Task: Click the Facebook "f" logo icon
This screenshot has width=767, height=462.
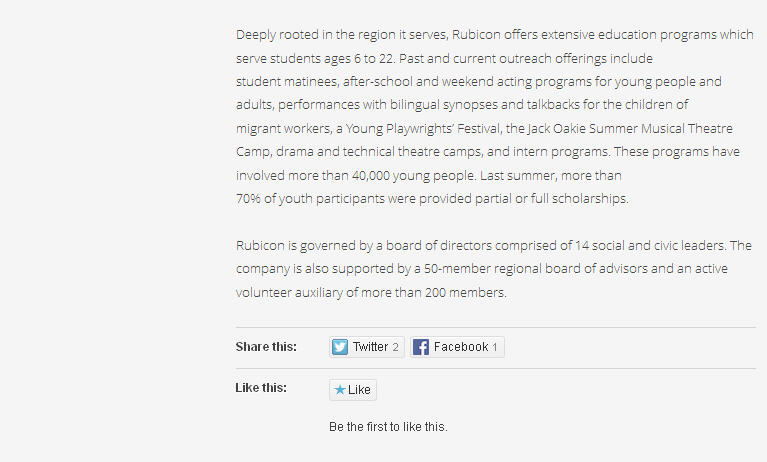Action: coord(421,347)
